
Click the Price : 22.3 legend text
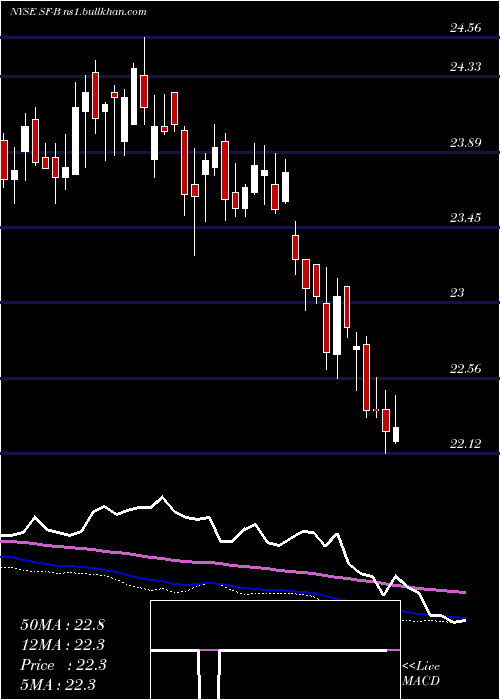[x=63, y=665]
